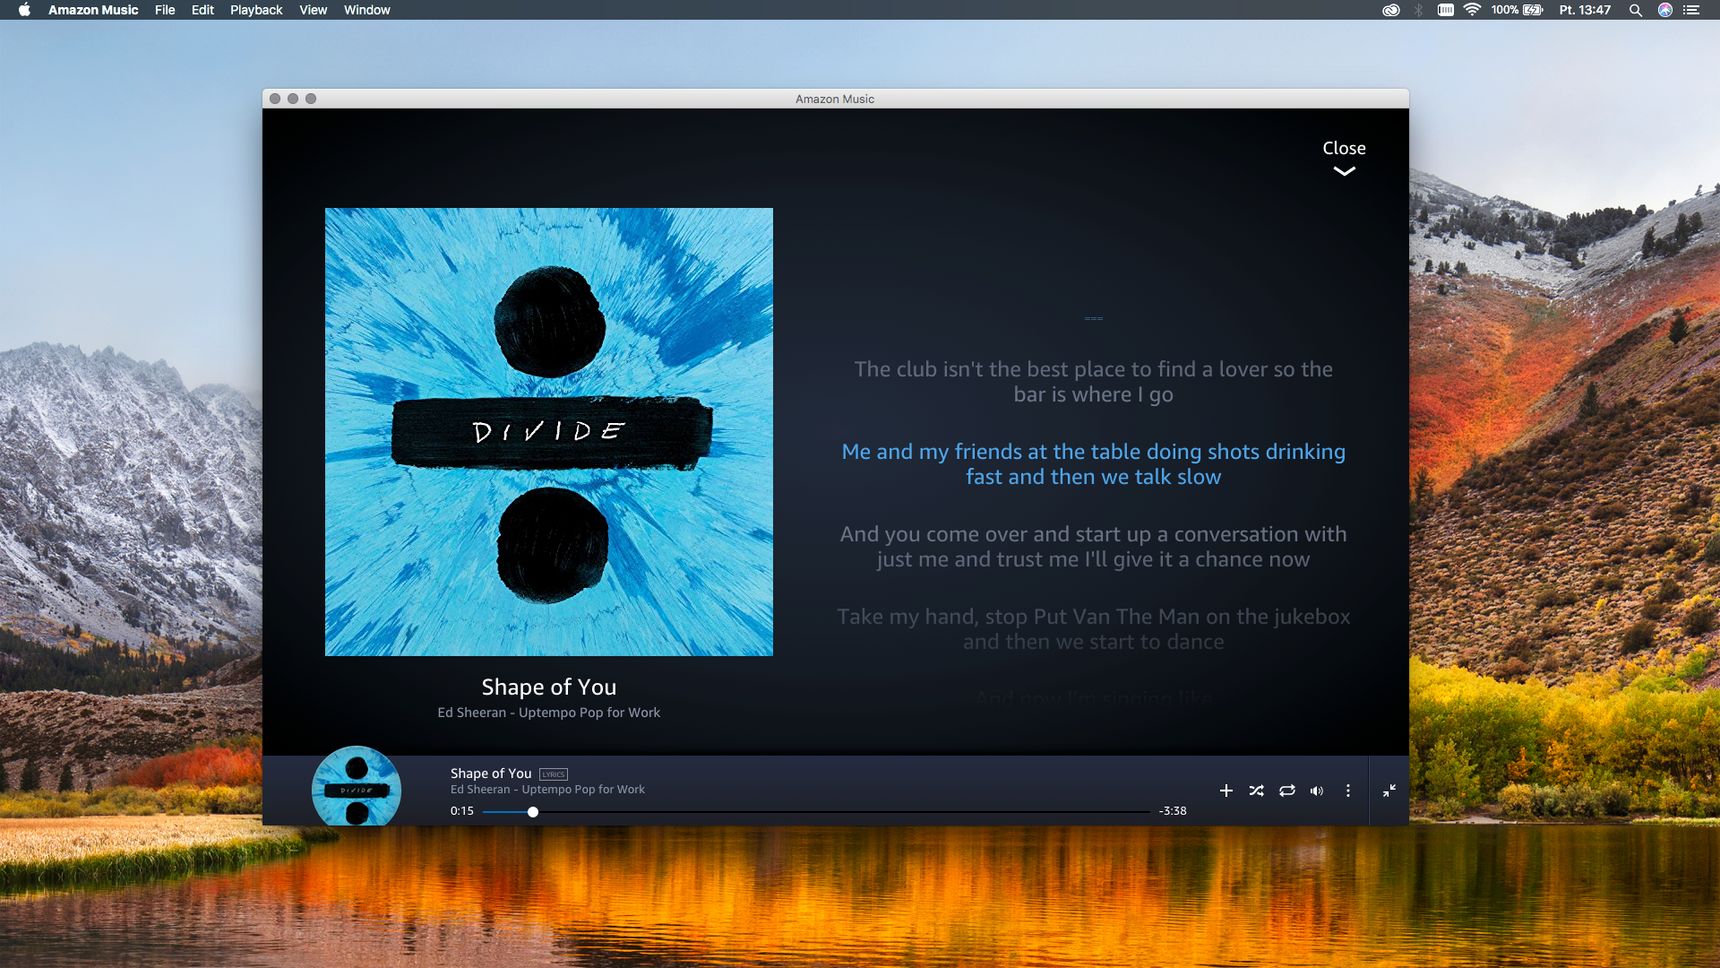Open Notification Center list icon
Screen dimensions: 1720x968
(x=1691, y=10)
